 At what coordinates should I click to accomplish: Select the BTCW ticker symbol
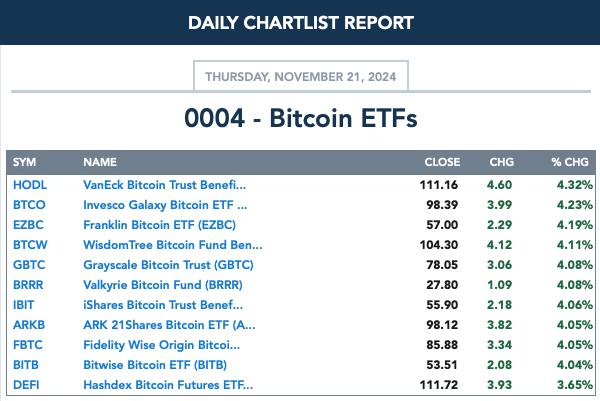(30, 245)
